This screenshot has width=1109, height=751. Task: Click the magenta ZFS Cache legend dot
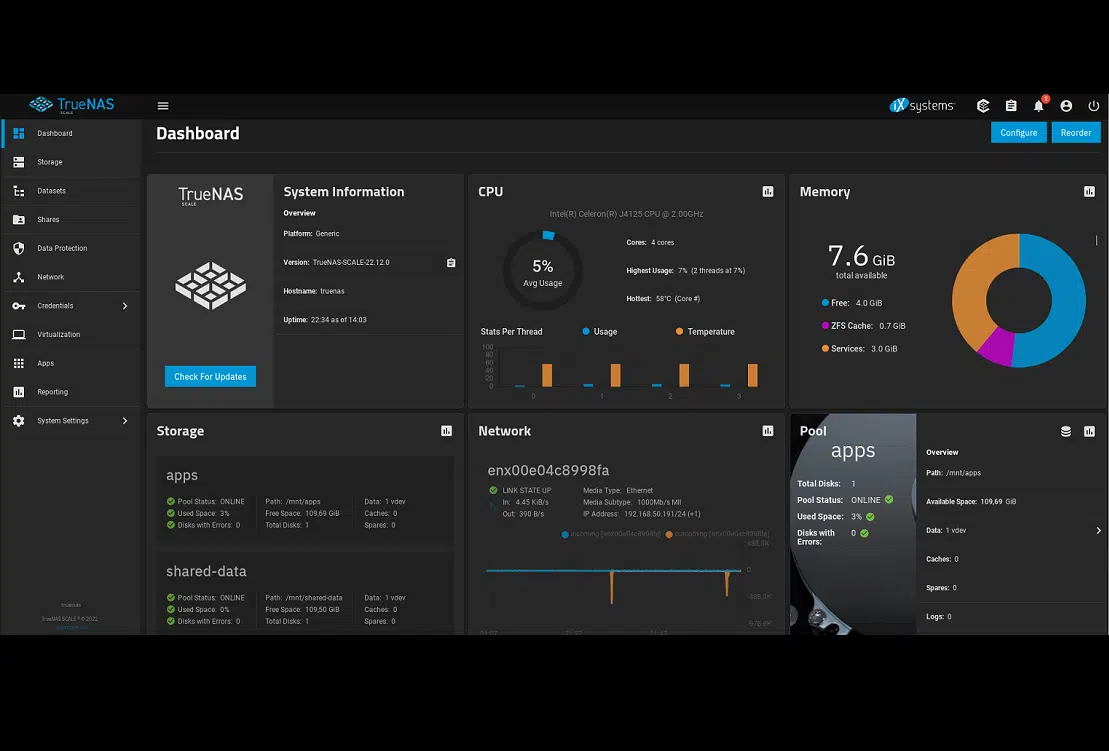[x=825, y=325]
